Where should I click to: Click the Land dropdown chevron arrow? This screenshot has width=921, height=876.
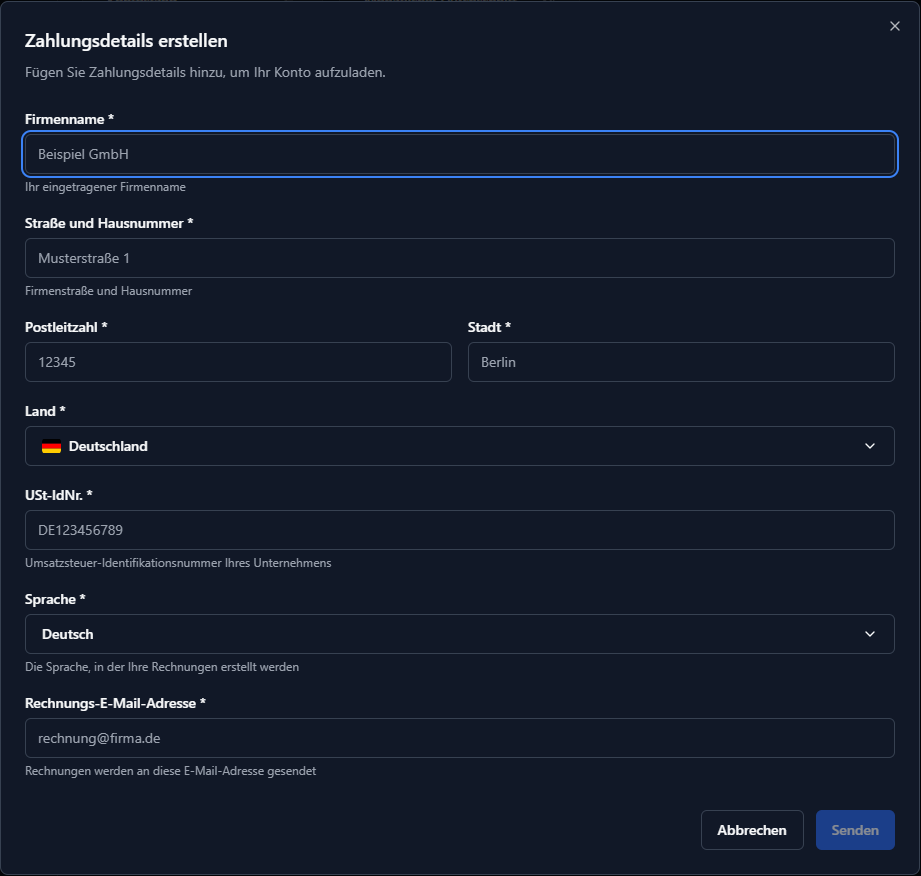[x=869, y=446]
